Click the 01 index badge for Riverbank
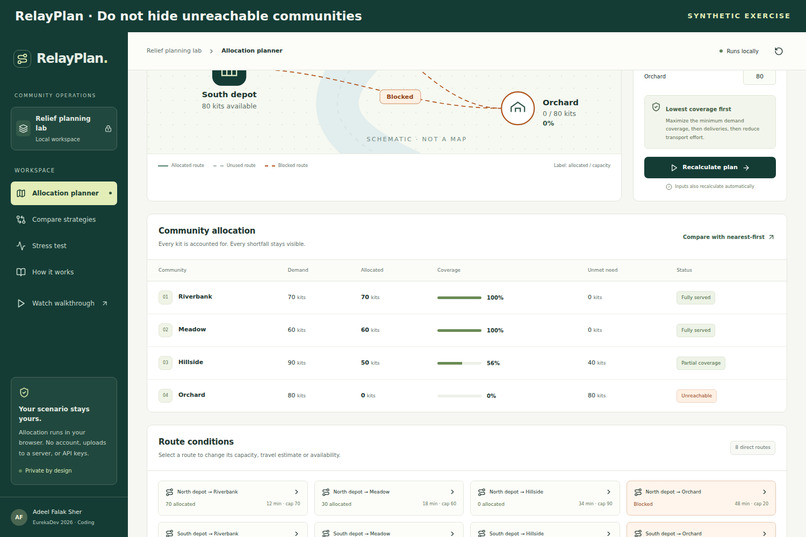 click(x=166, y=297)
